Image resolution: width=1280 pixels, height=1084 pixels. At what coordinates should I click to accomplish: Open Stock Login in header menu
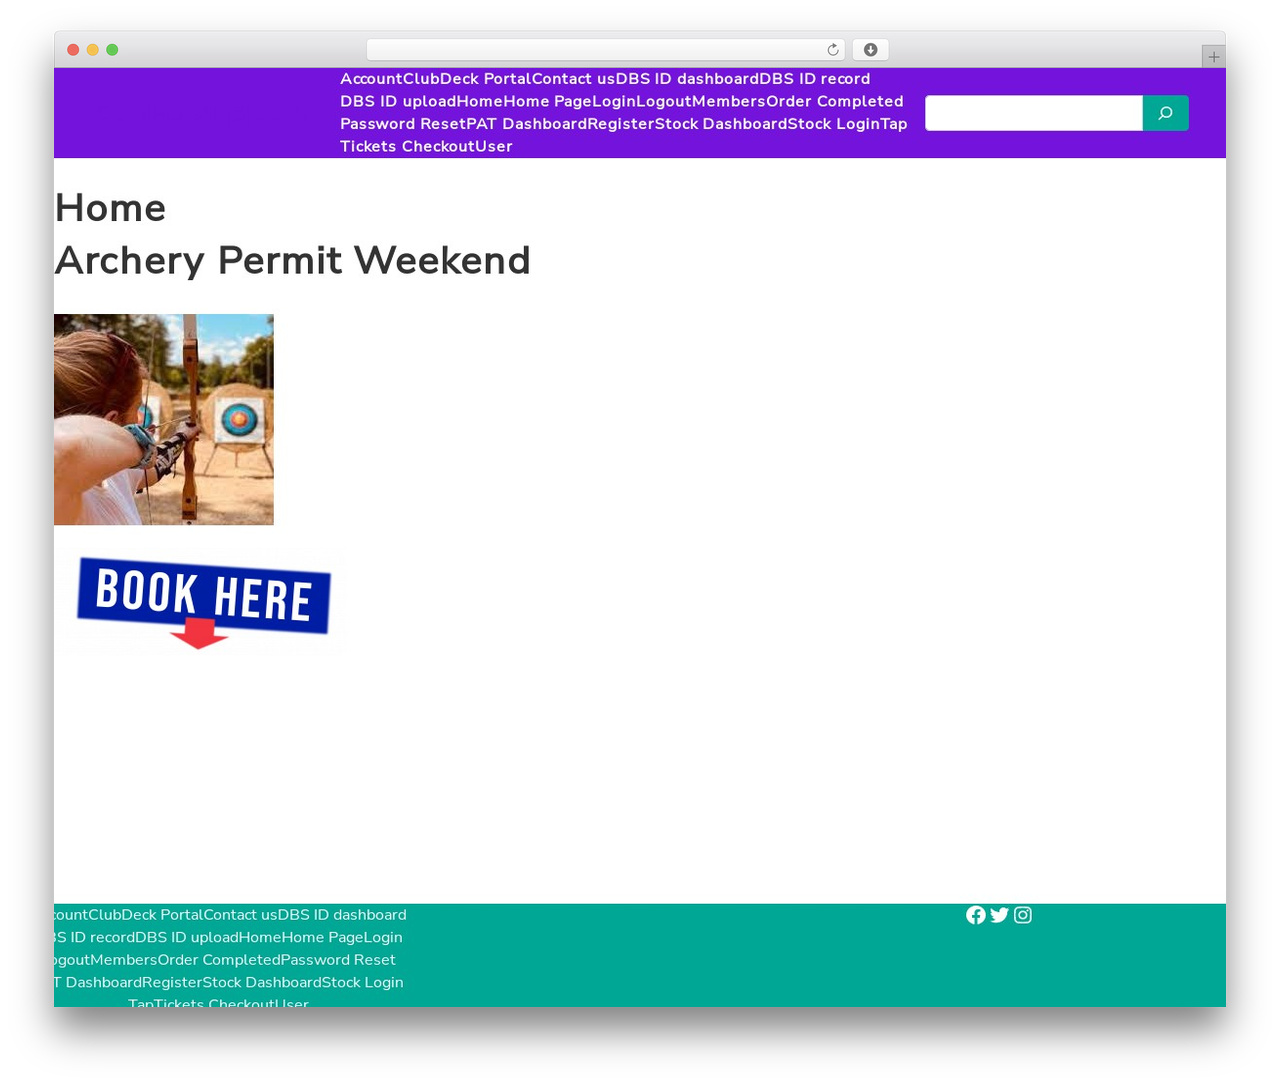tap(833, 124)
